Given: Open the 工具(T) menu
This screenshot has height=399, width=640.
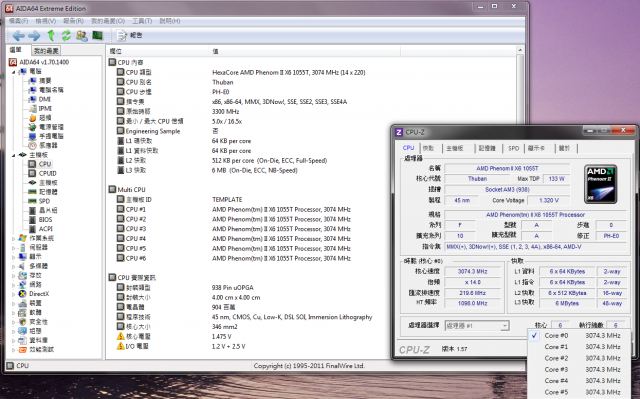Looking at the screenshot, I should click(142, 21).
